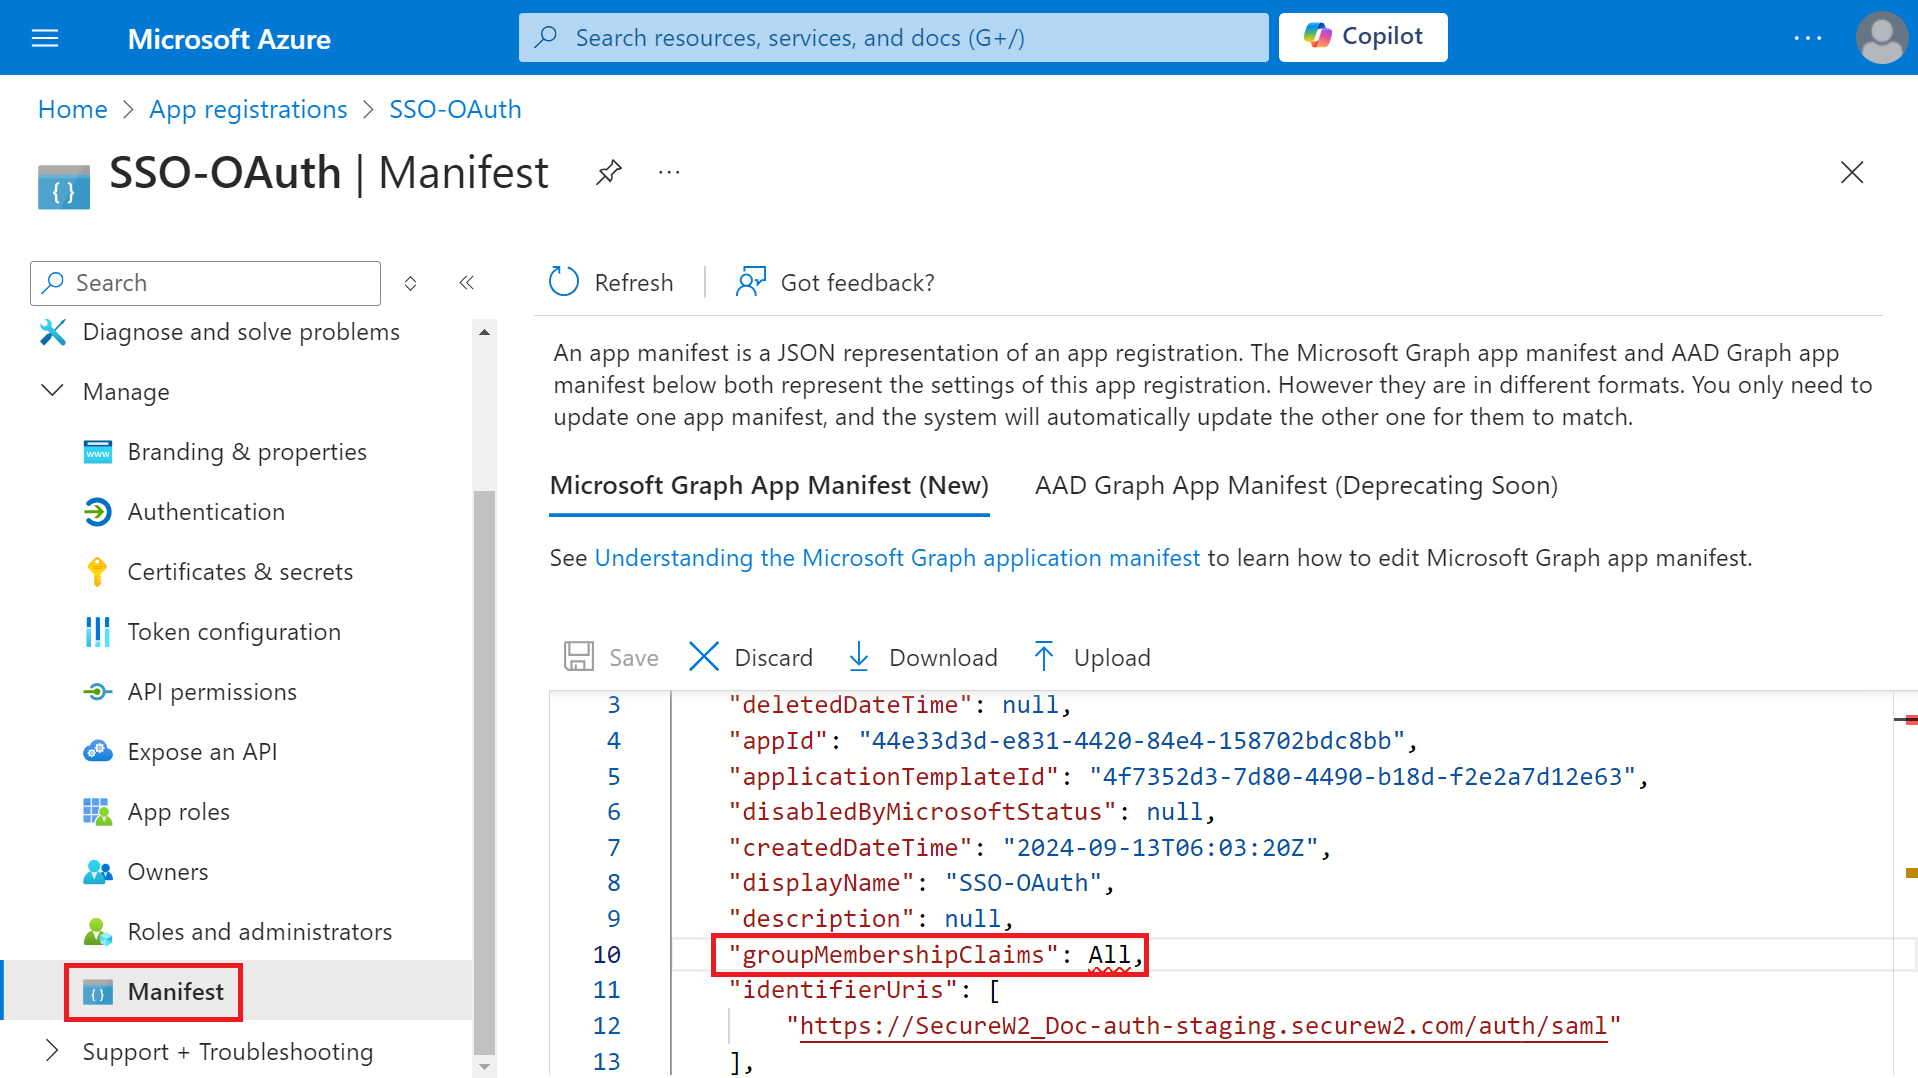Toggle expand/collapse all menu groups
Screen dimensions: 1918x1078
pos(410,283)
